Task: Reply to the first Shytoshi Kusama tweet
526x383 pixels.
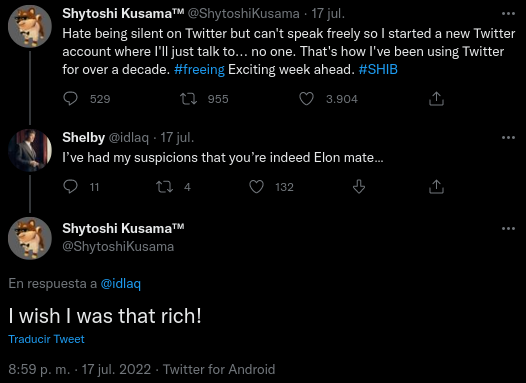Action: click(x=70, y=99)
